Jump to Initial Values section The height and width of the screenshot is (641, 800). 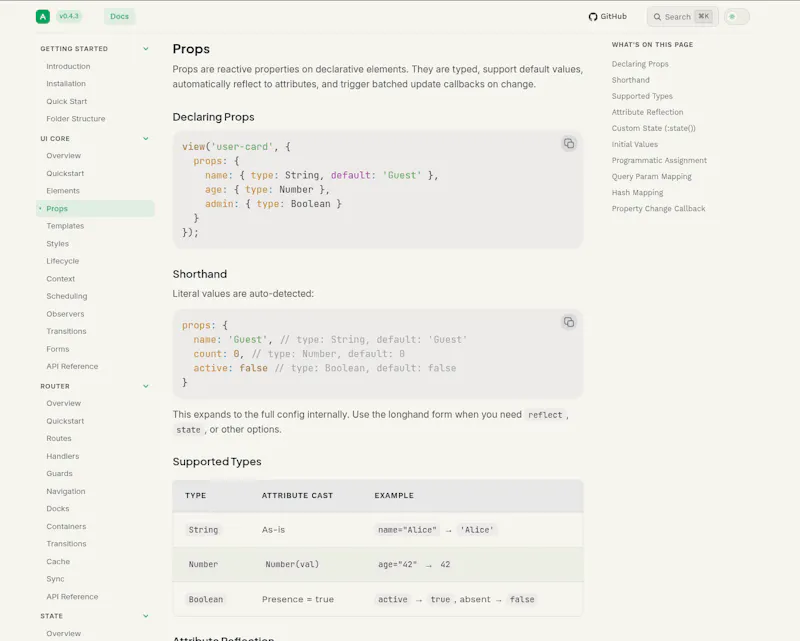[635, 144]
